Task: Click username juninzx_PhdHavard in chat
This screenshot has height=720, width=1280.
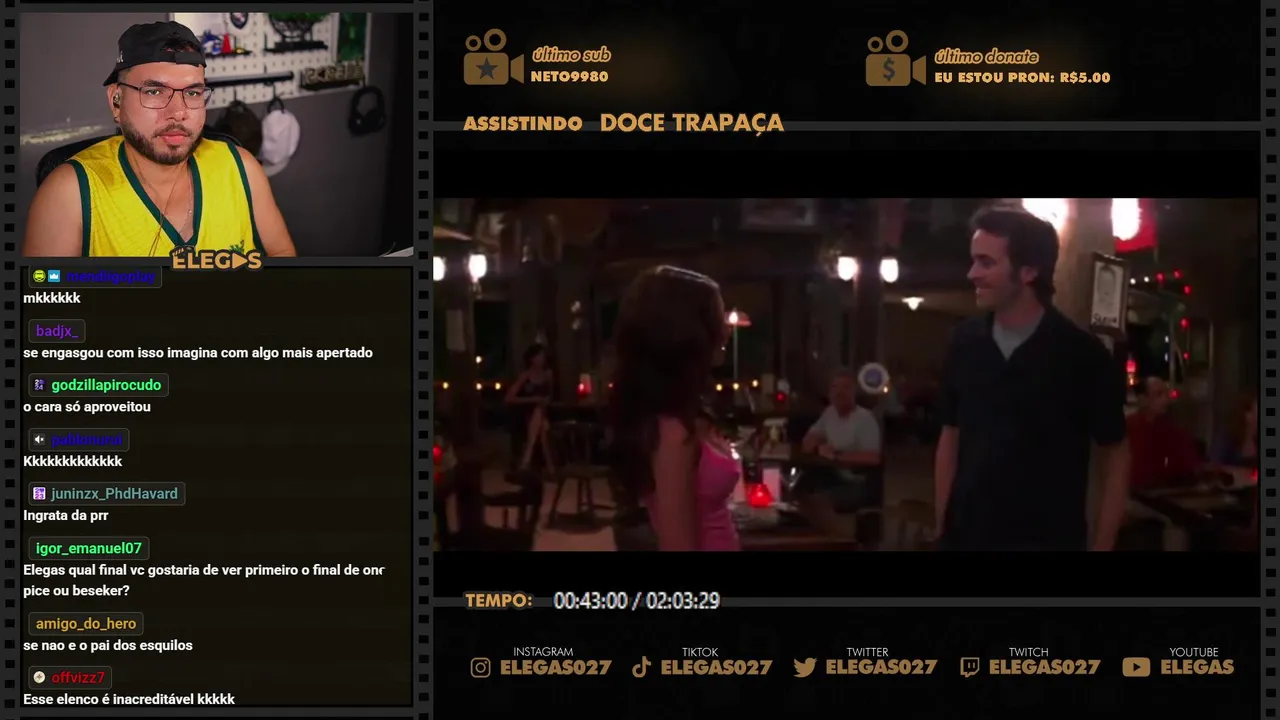Action: 114,494
